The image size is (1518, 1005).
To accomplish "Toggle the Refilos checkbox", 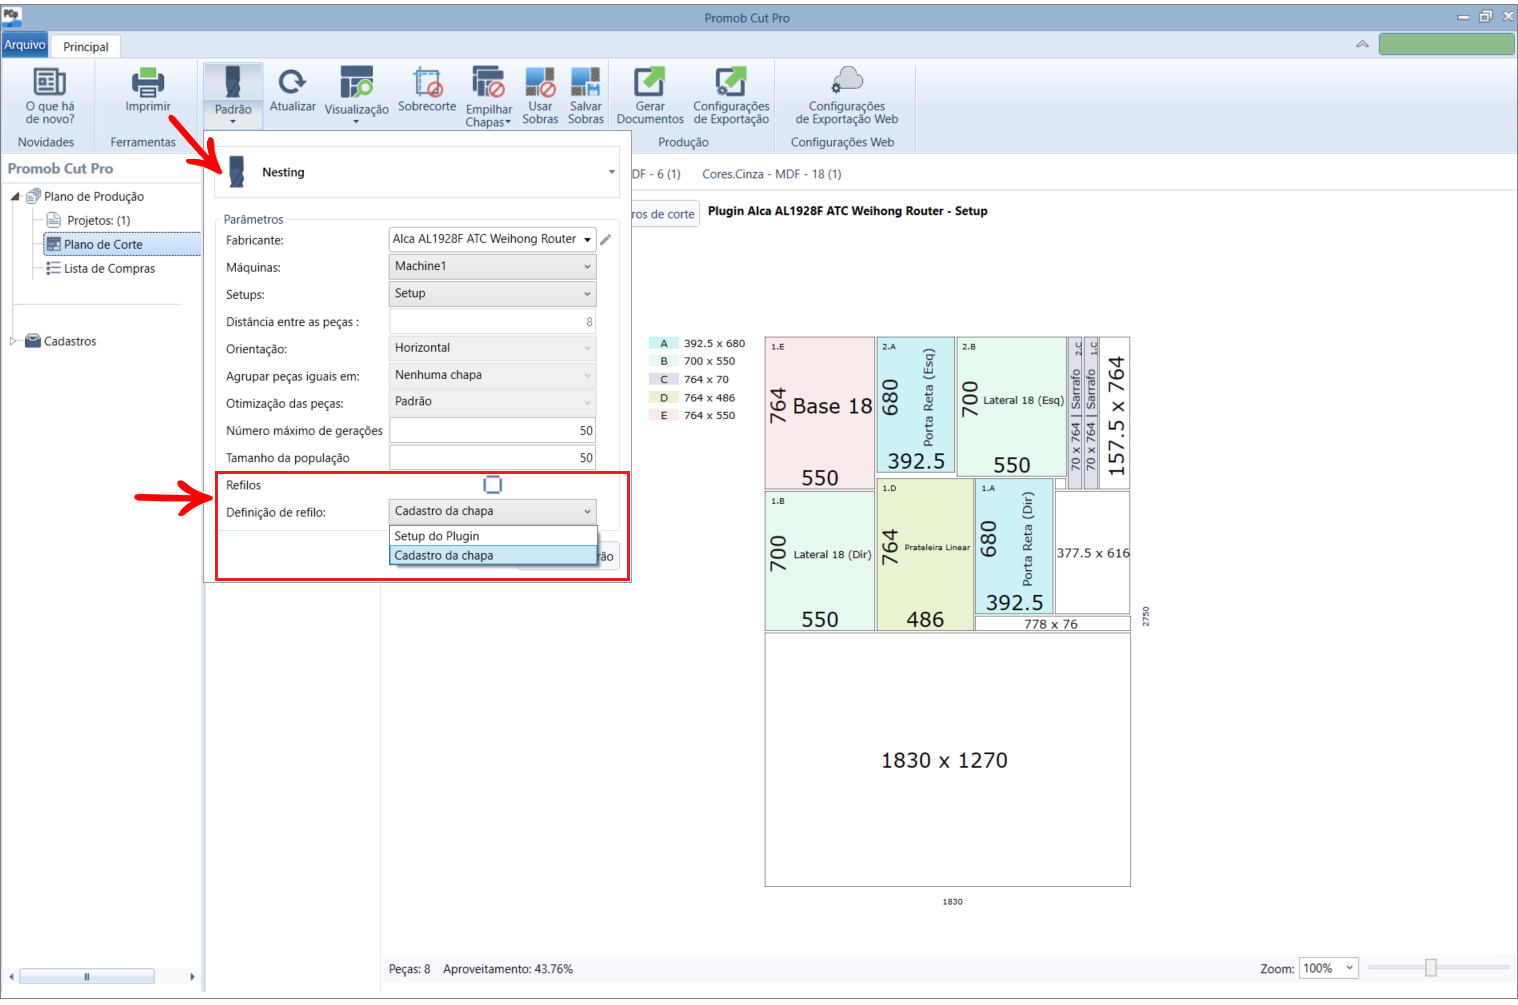I will (493, 485).
